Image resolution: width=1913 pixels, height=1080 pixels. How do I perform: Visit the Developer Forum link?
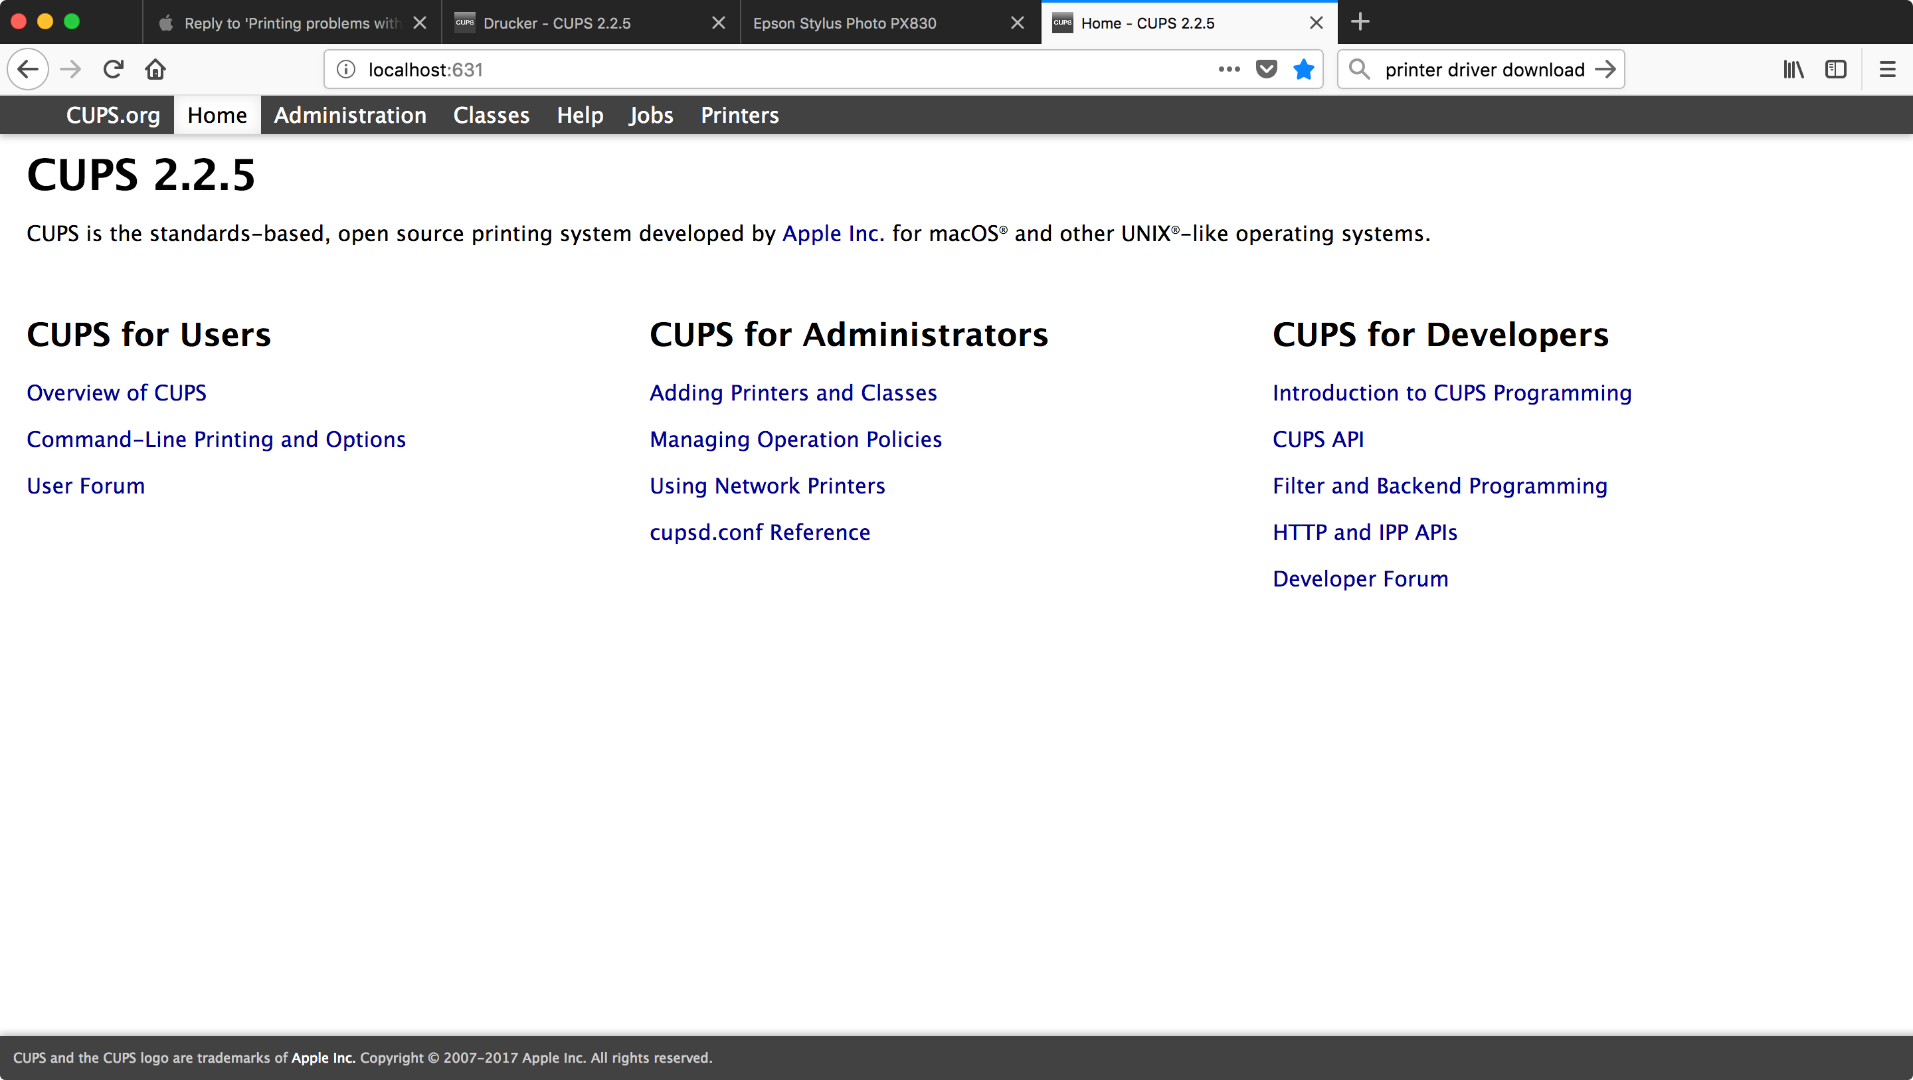pyautogui.click(x=1360, y=579)
